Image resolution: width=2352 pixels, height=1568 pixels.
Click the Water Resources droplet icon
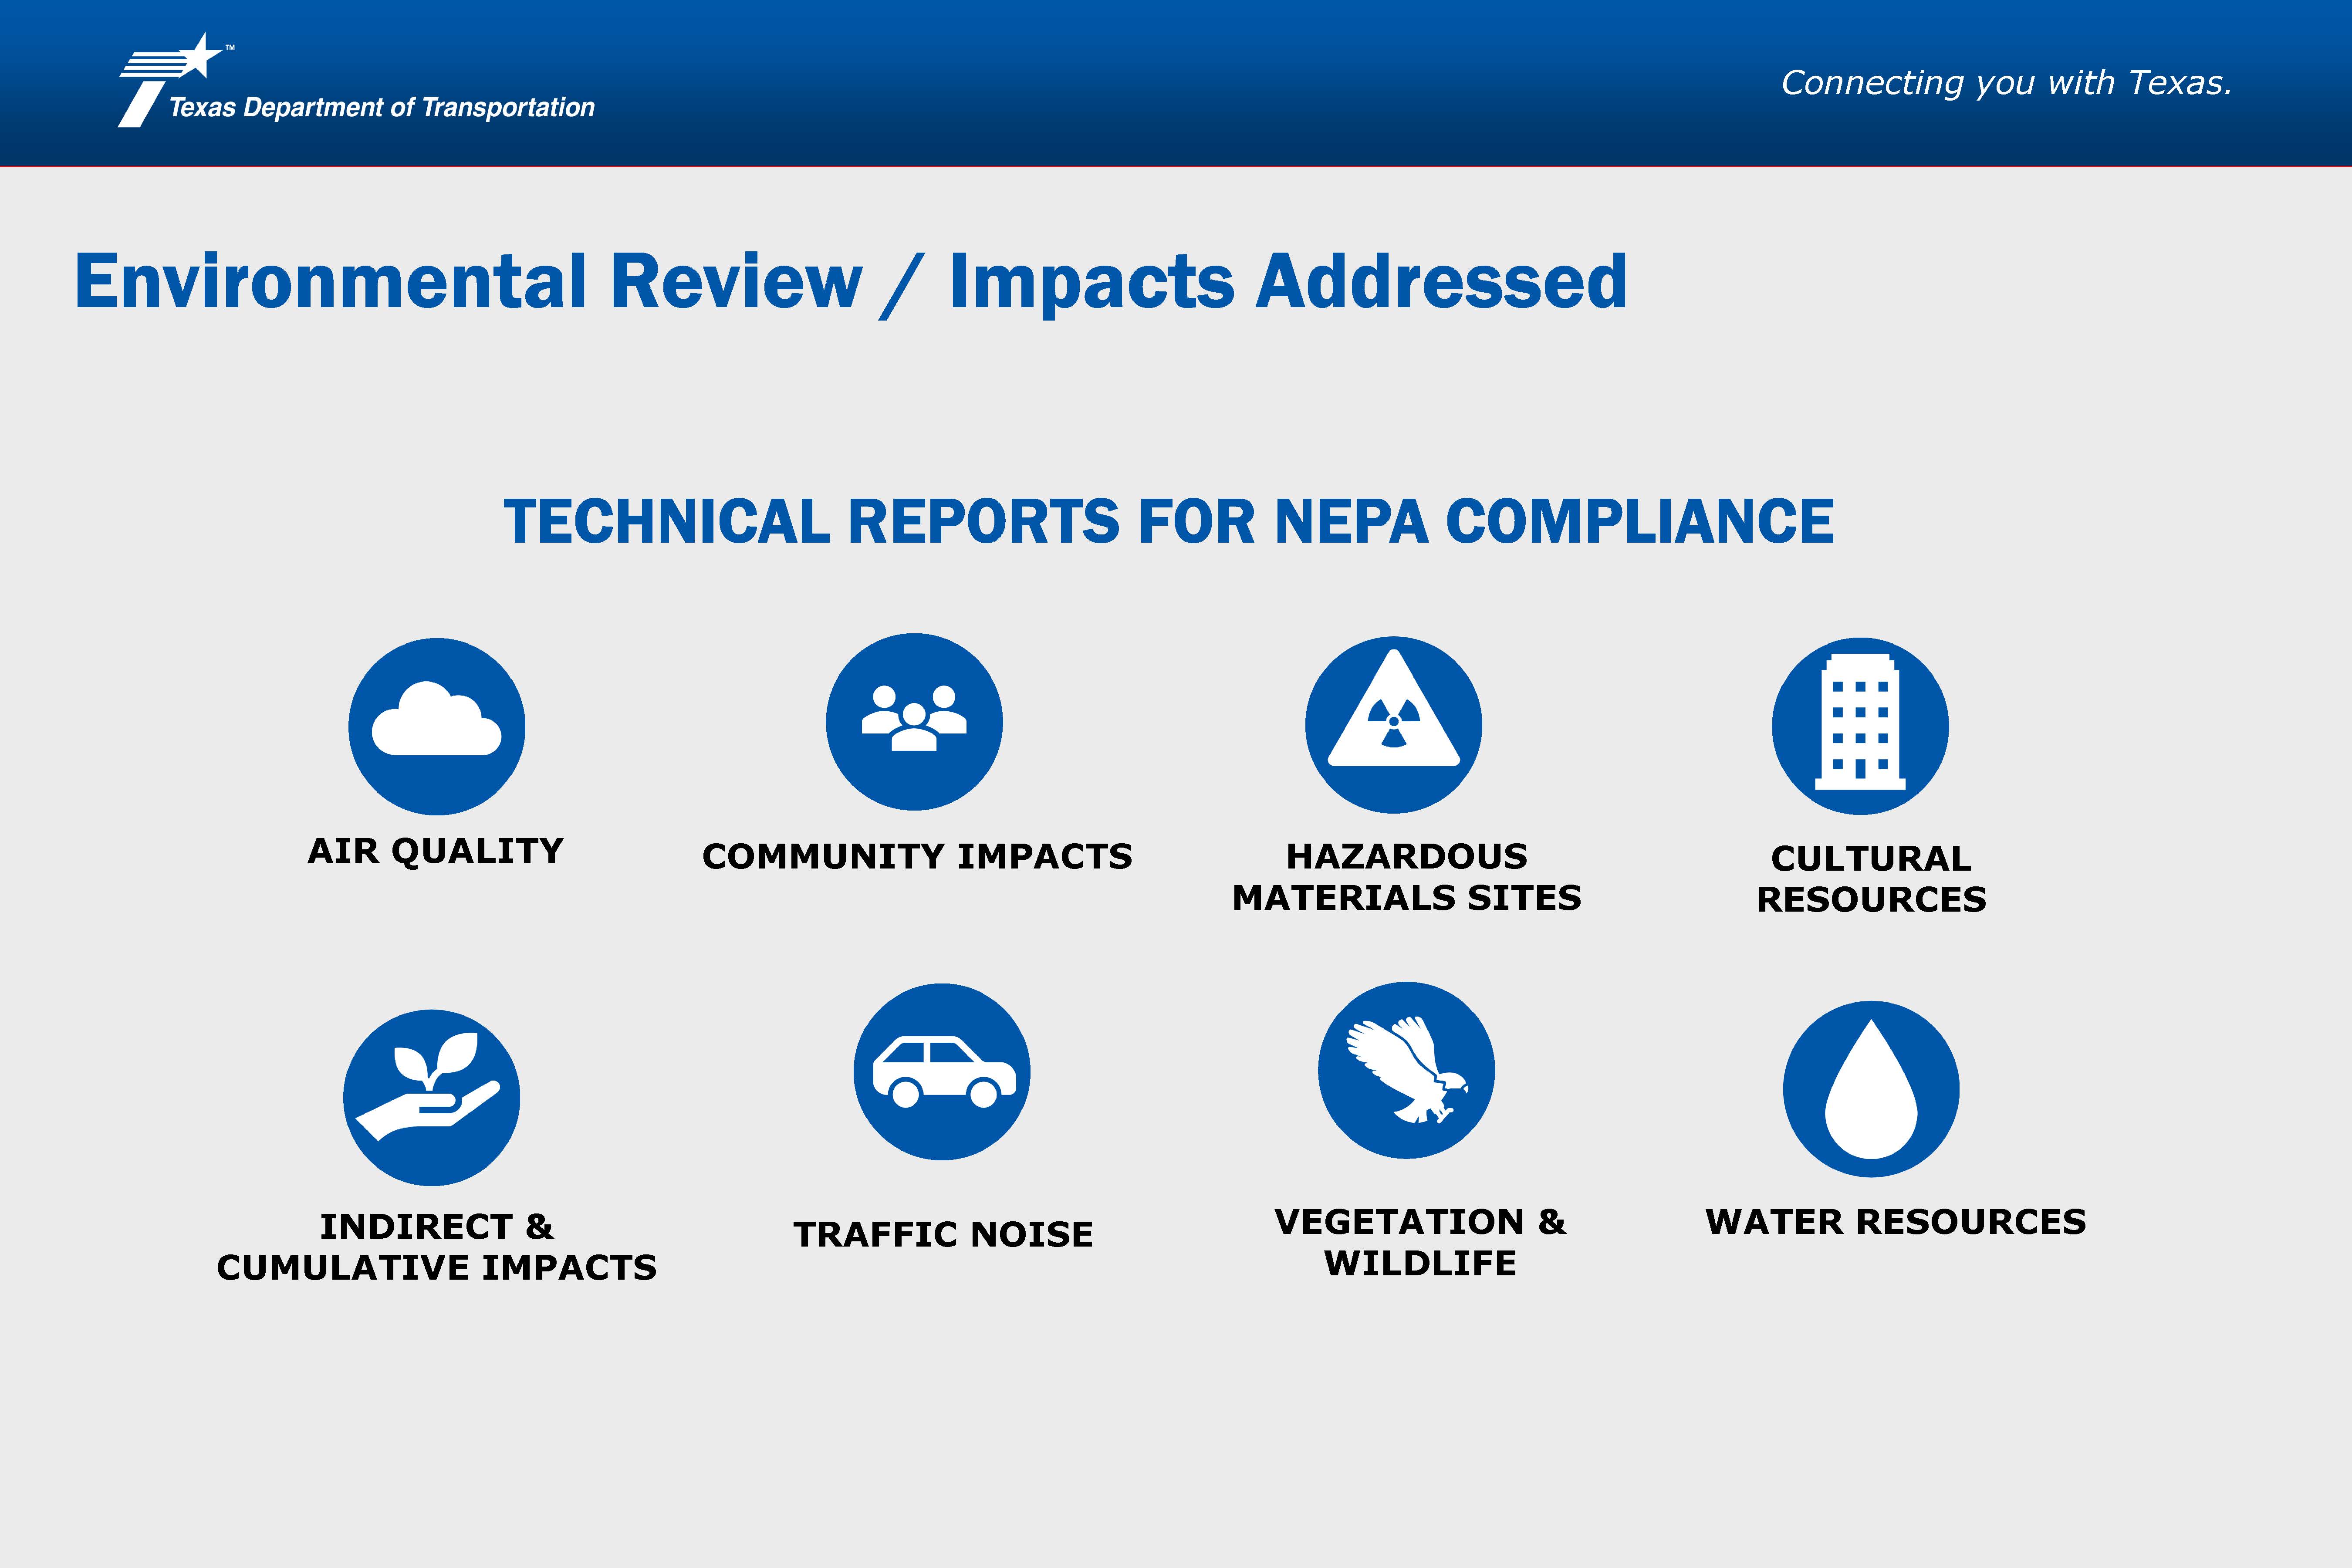1871,1089
